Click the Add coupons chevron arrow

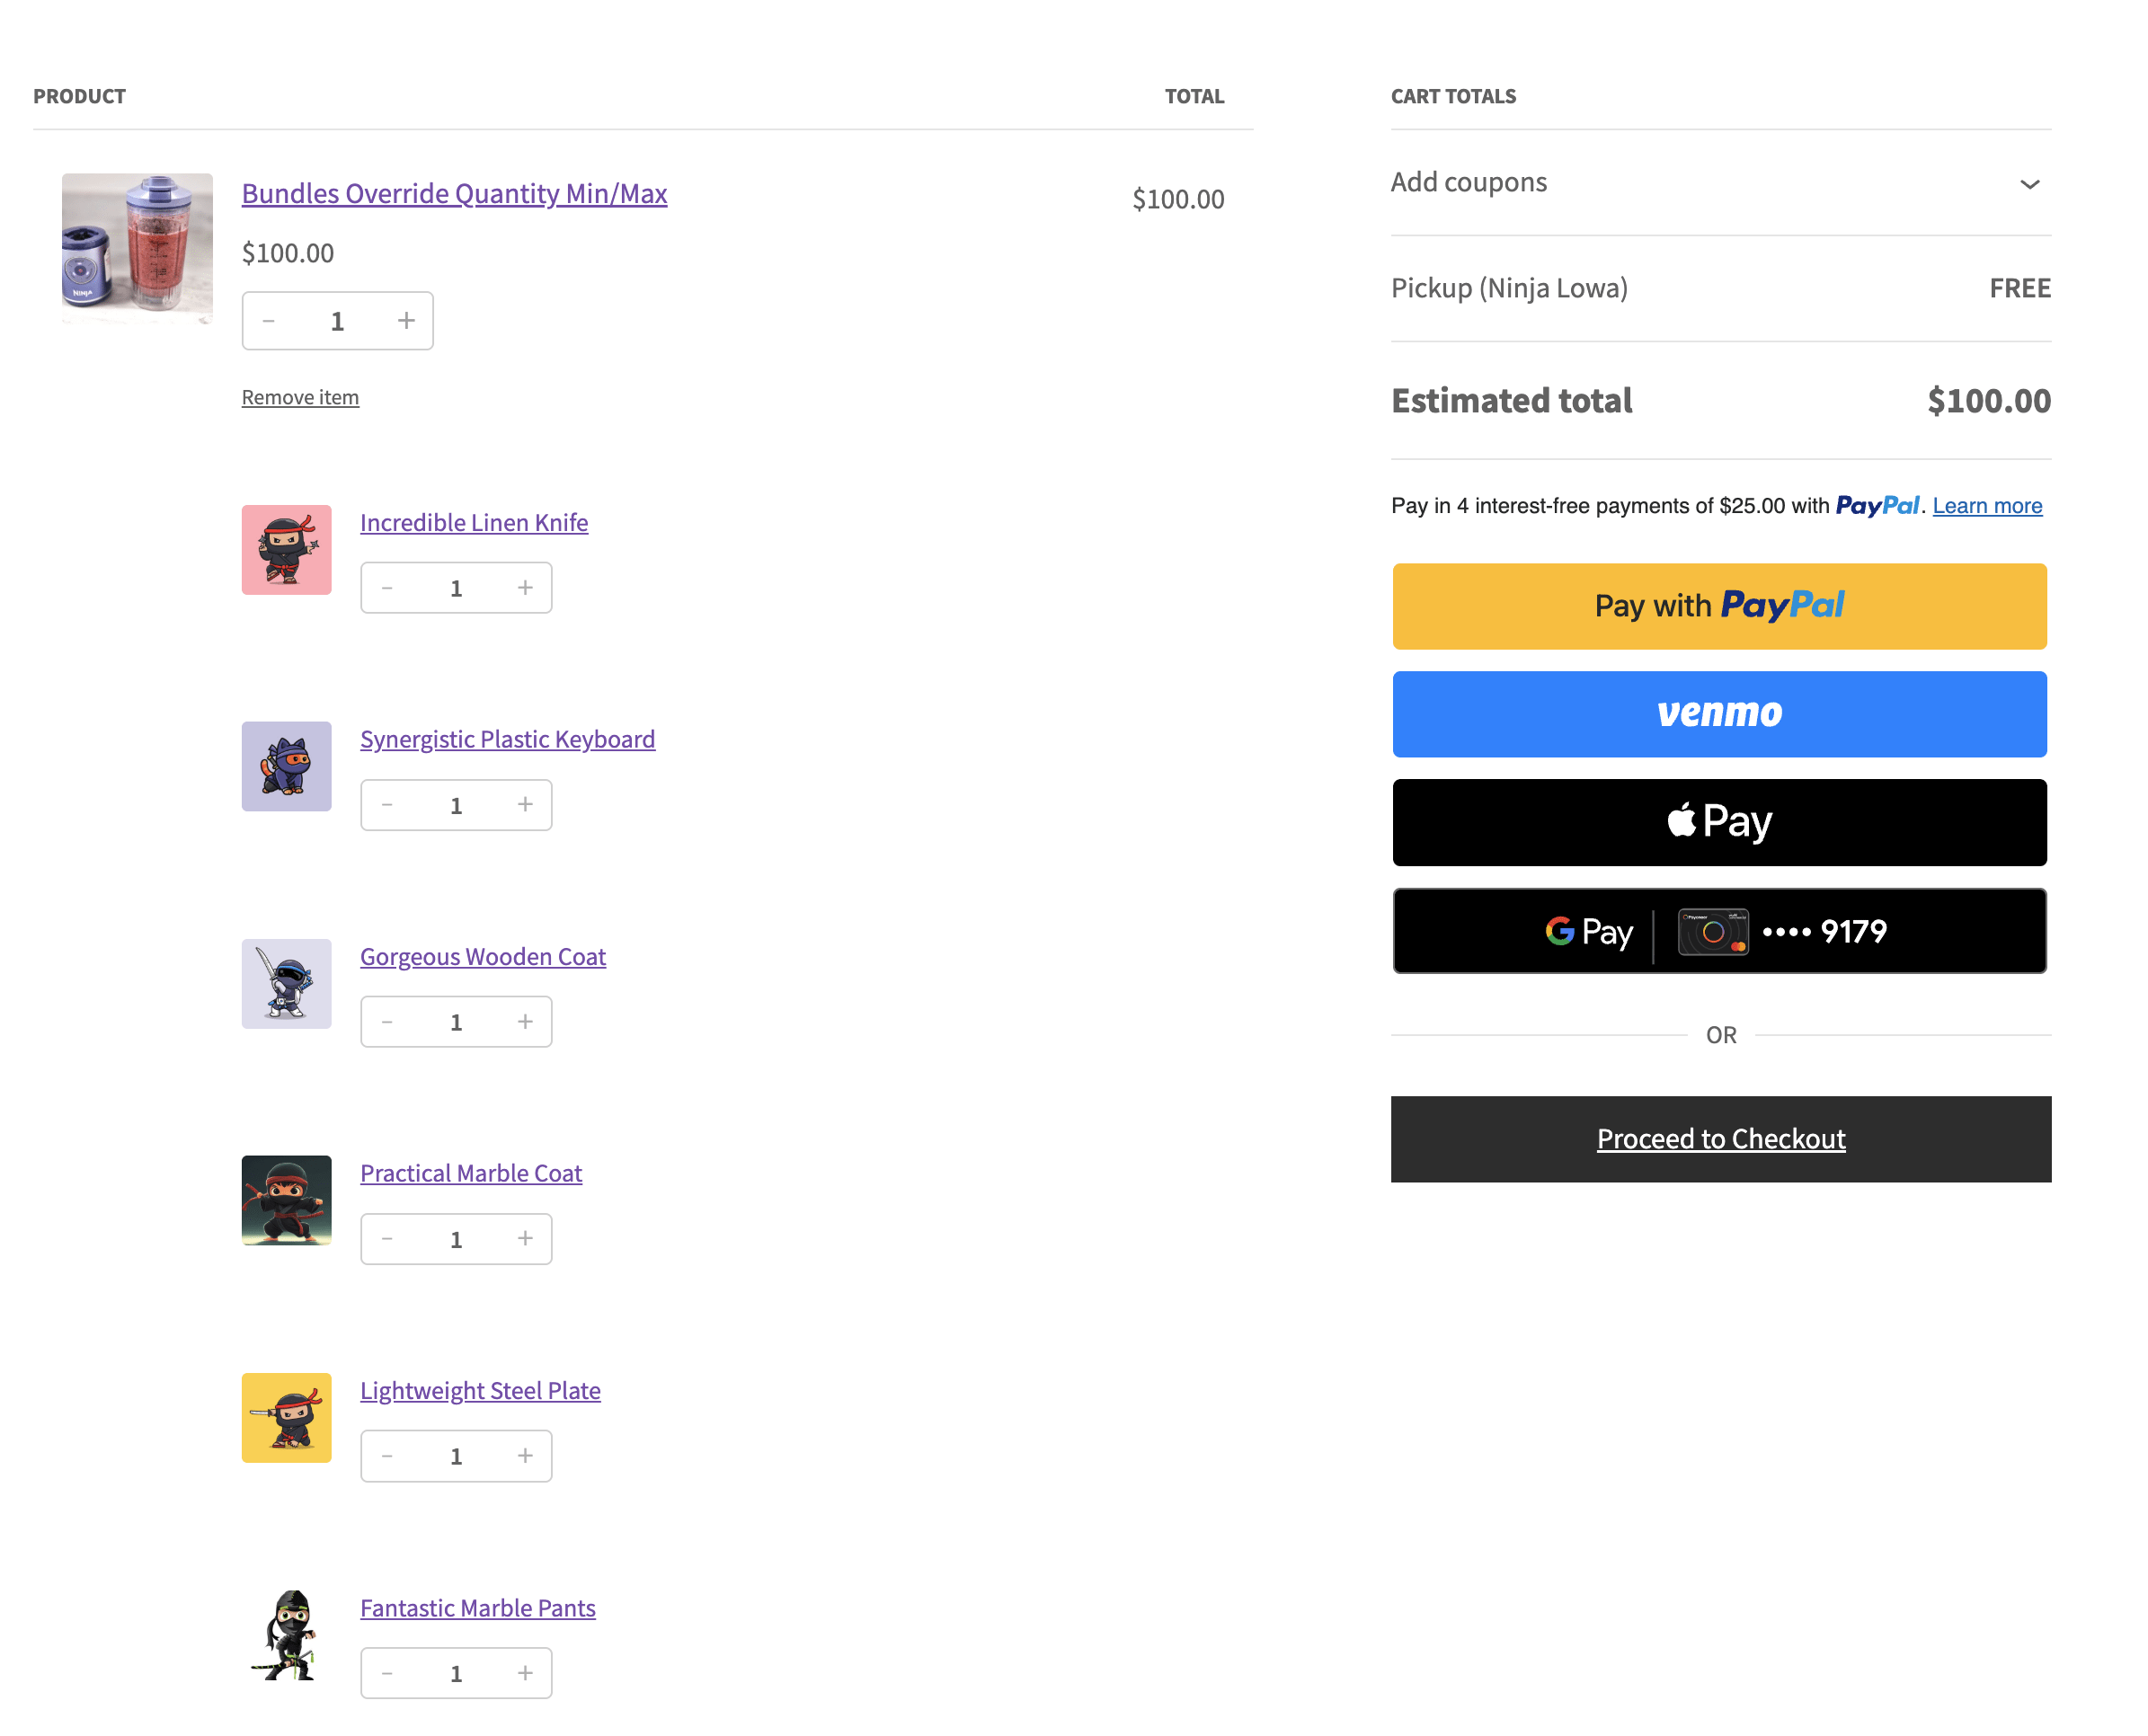2029,184
